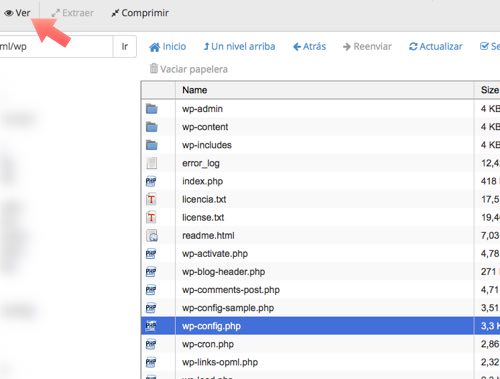The image size is (500, 379).
Task: Select the wp-cron.php file name
Action: 208,344
